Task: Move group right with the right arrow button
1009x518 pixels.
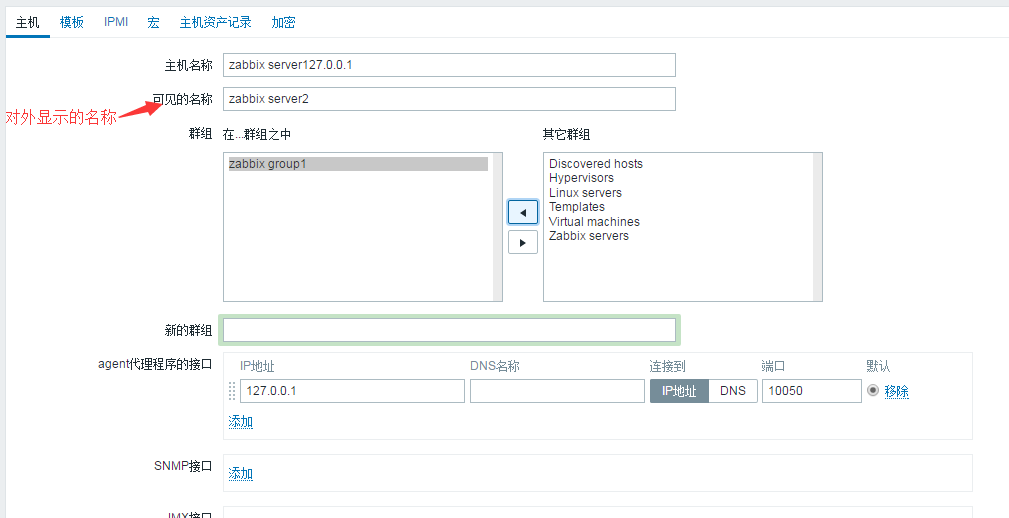Action: click(523, 243)
